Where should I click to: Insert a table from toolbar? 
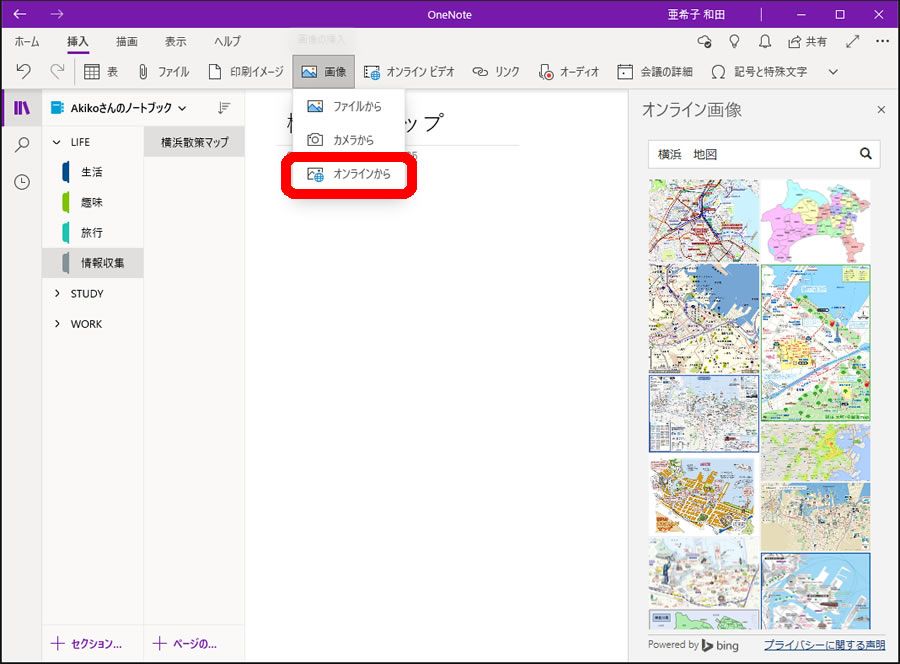102,72
